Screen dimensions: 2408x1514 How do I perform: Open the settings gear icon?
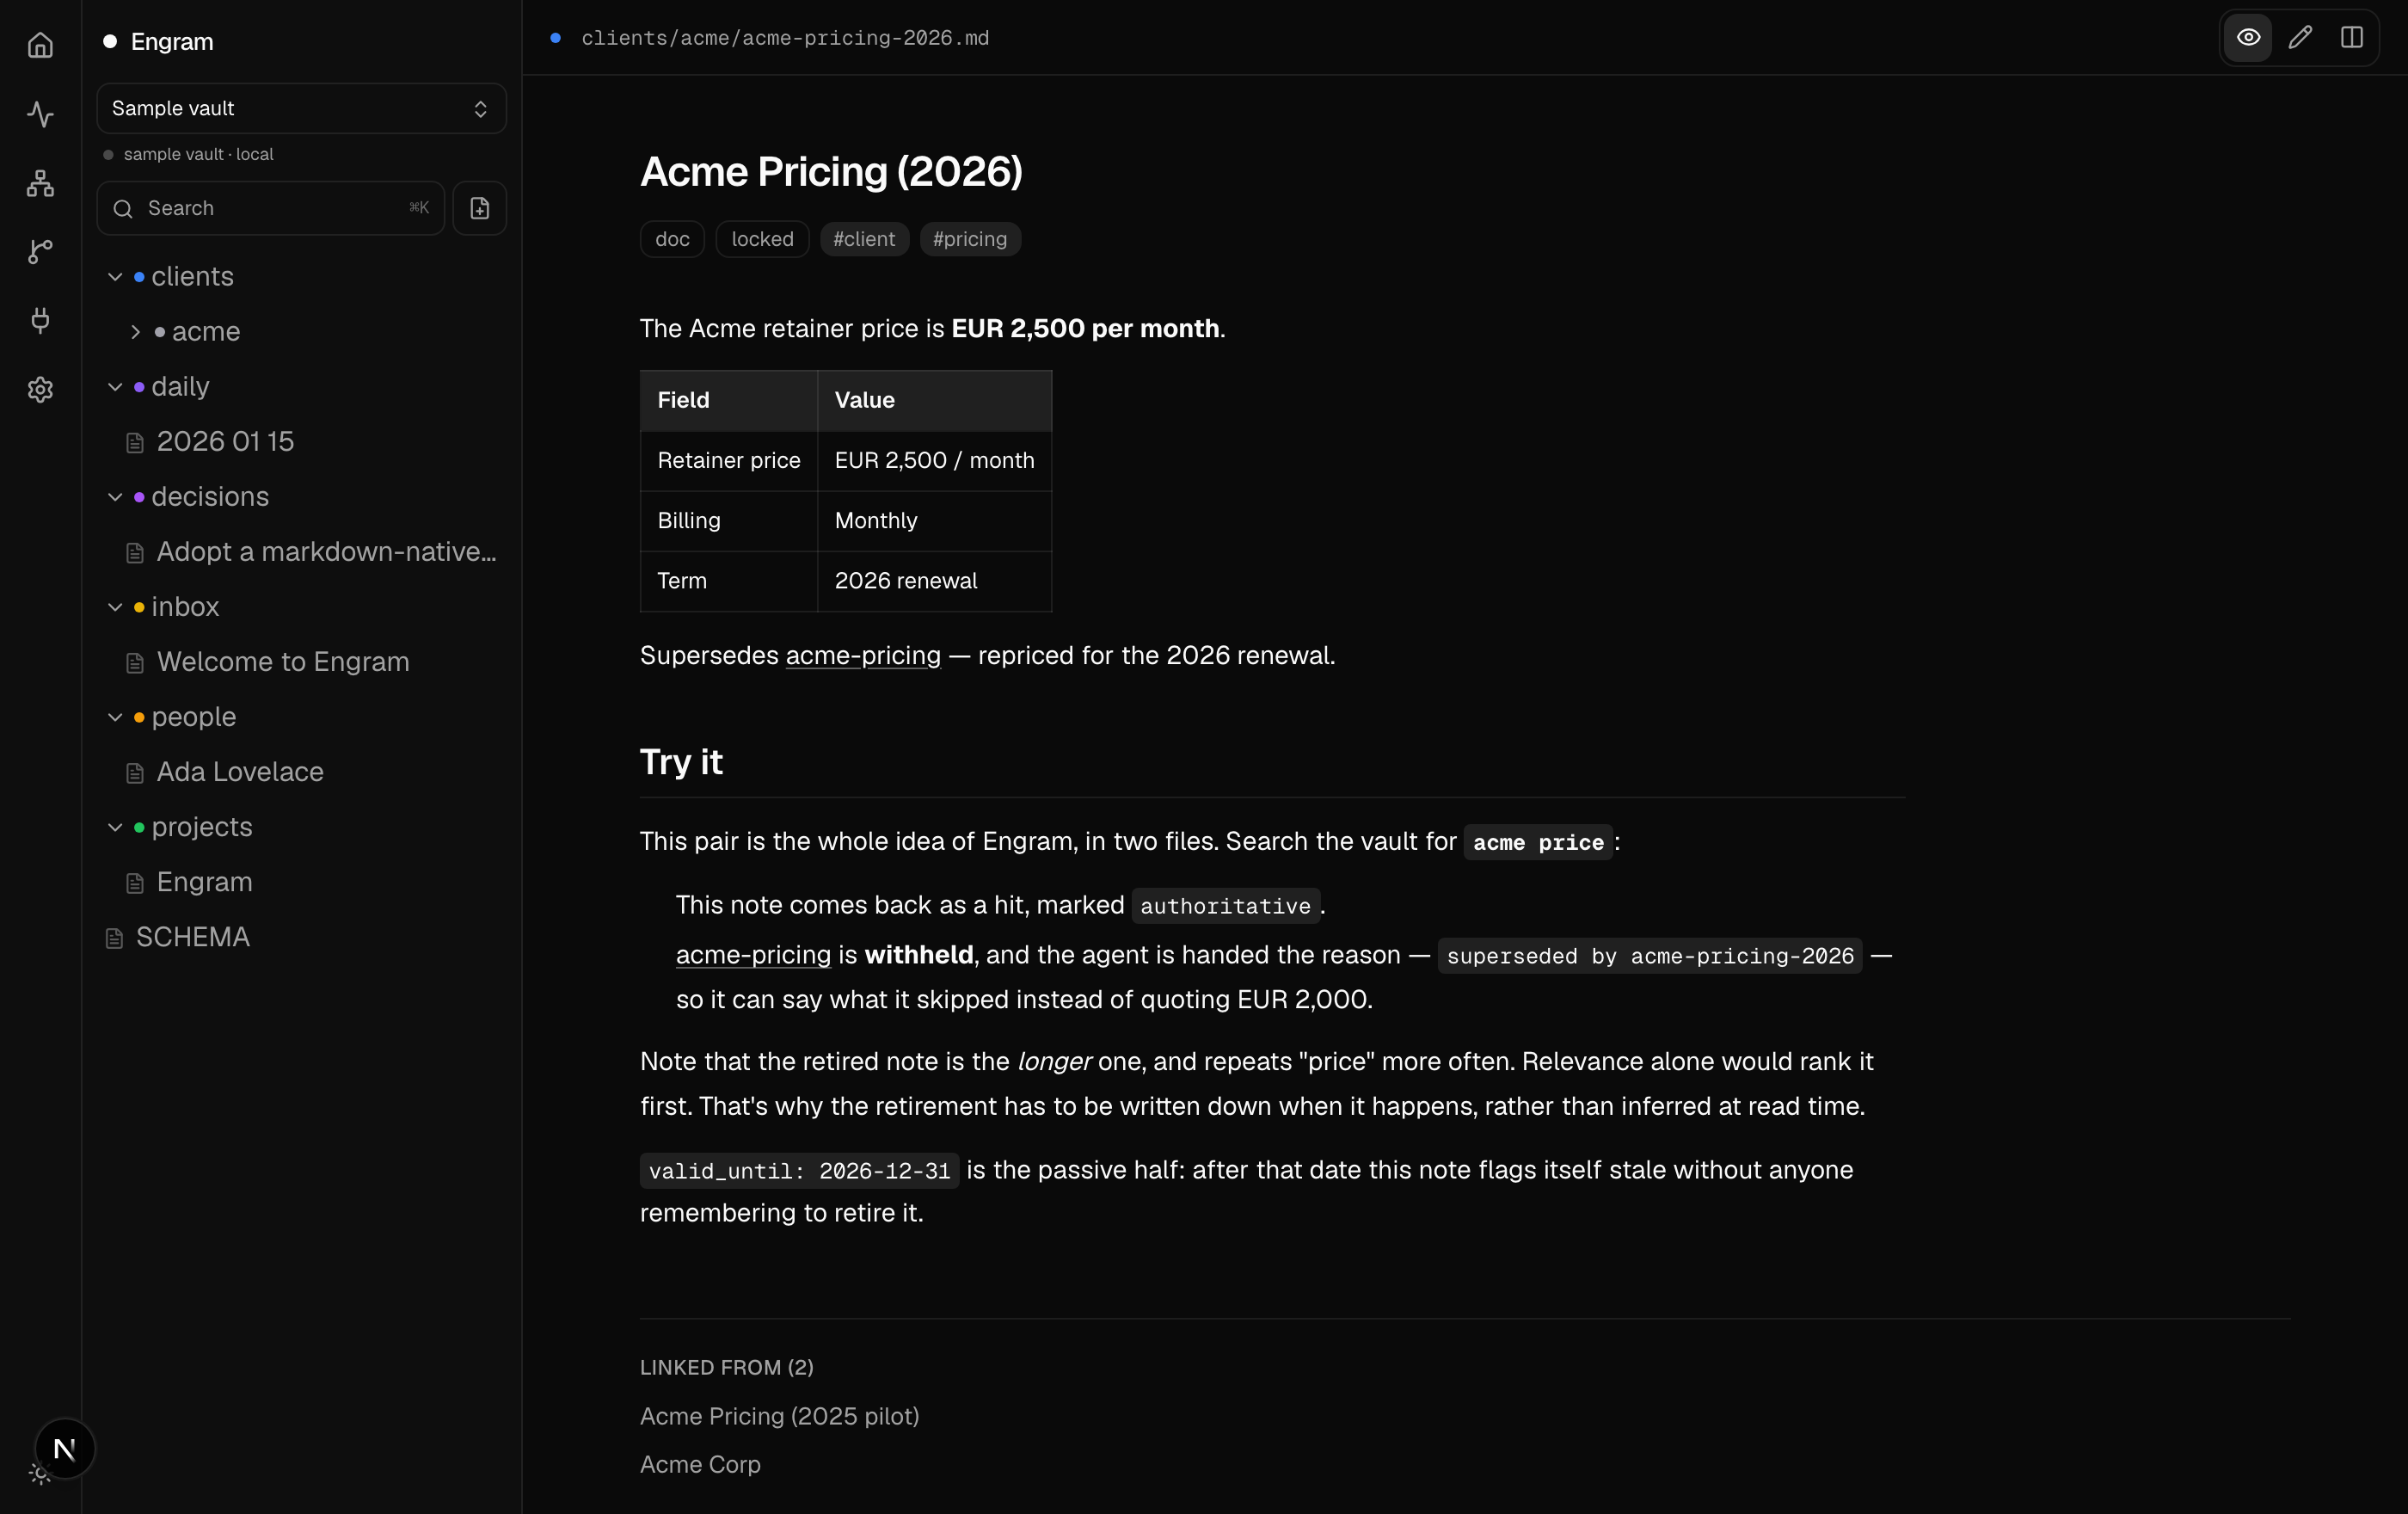(40, 389)
